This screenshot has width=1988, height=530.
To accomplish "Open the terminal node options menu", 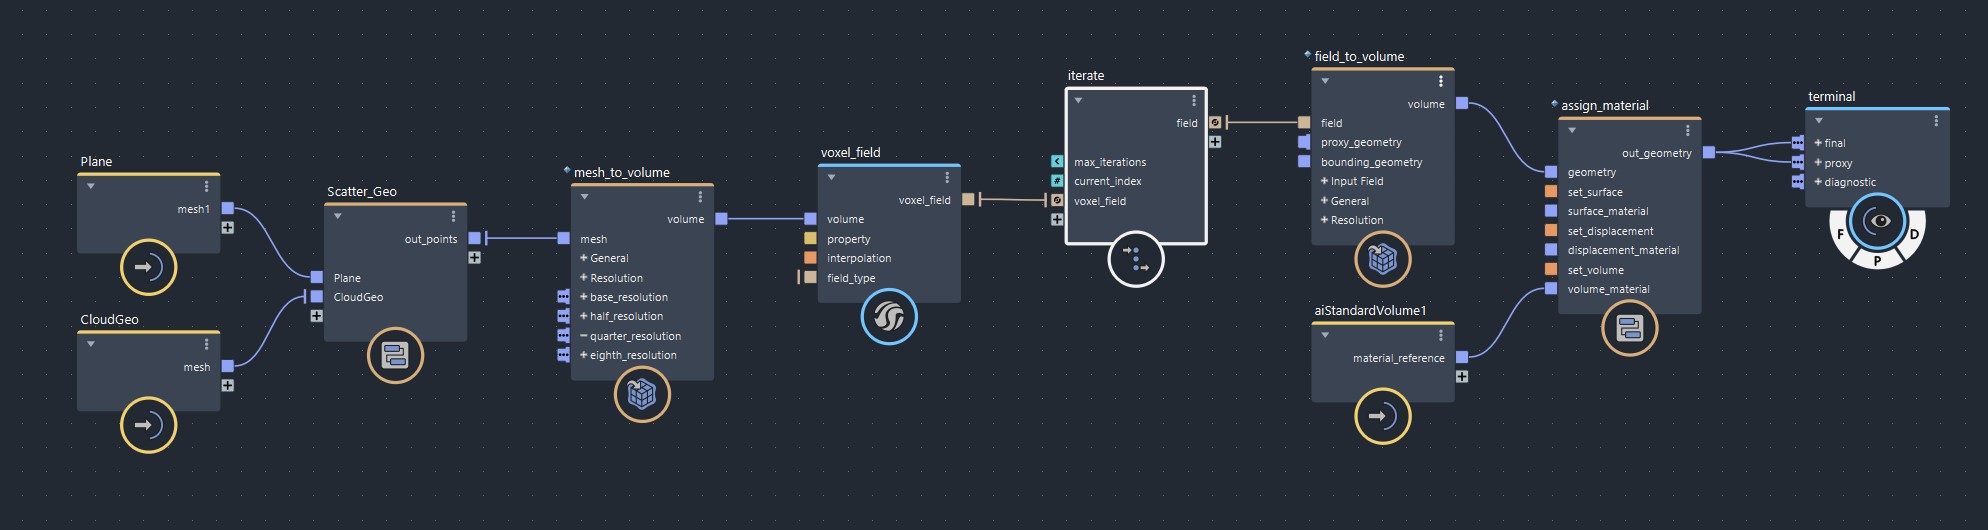I will tap(1936, 121).
